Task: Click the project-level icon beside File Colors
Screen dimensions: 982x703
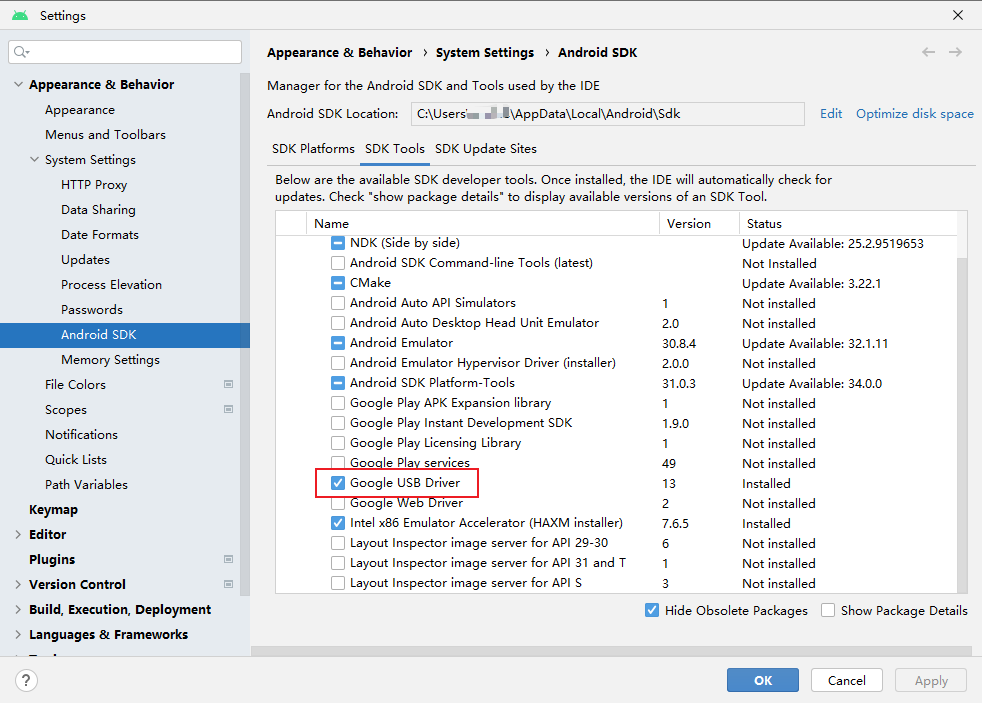Action: point(228,384)
